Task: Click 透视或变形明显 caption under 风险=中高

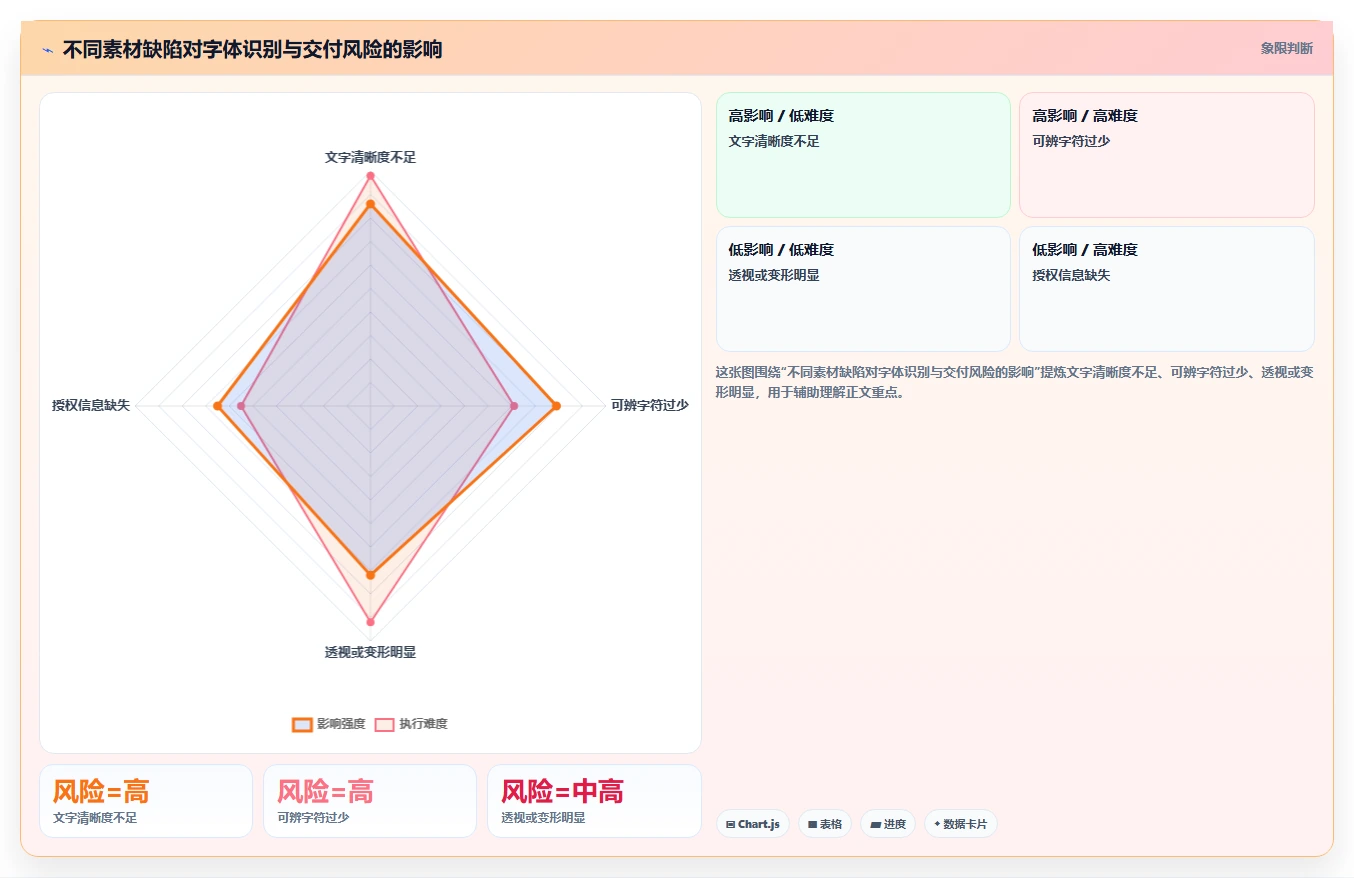Action: pos(543,818)
